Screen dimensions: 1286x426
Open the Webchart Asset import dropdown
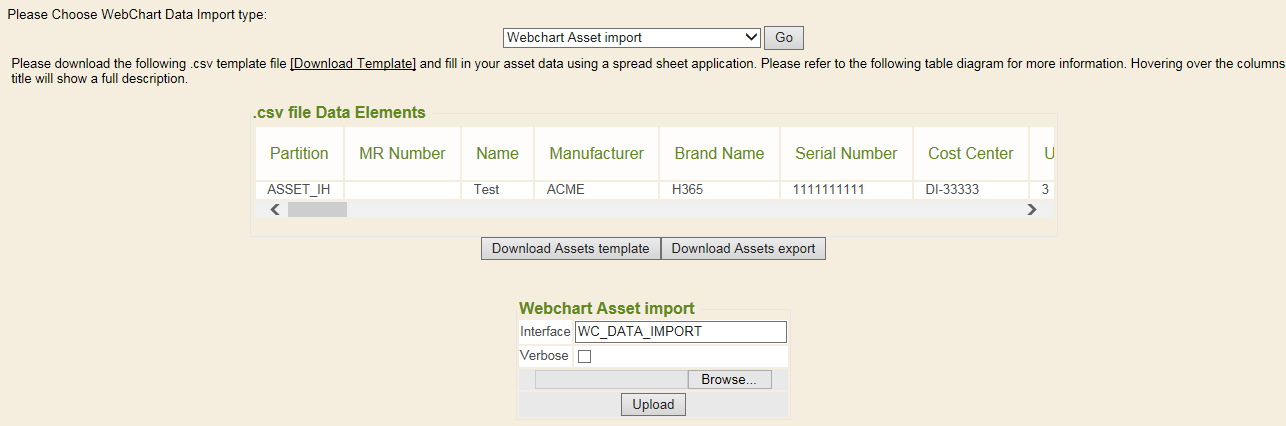(x=632, y=38)
